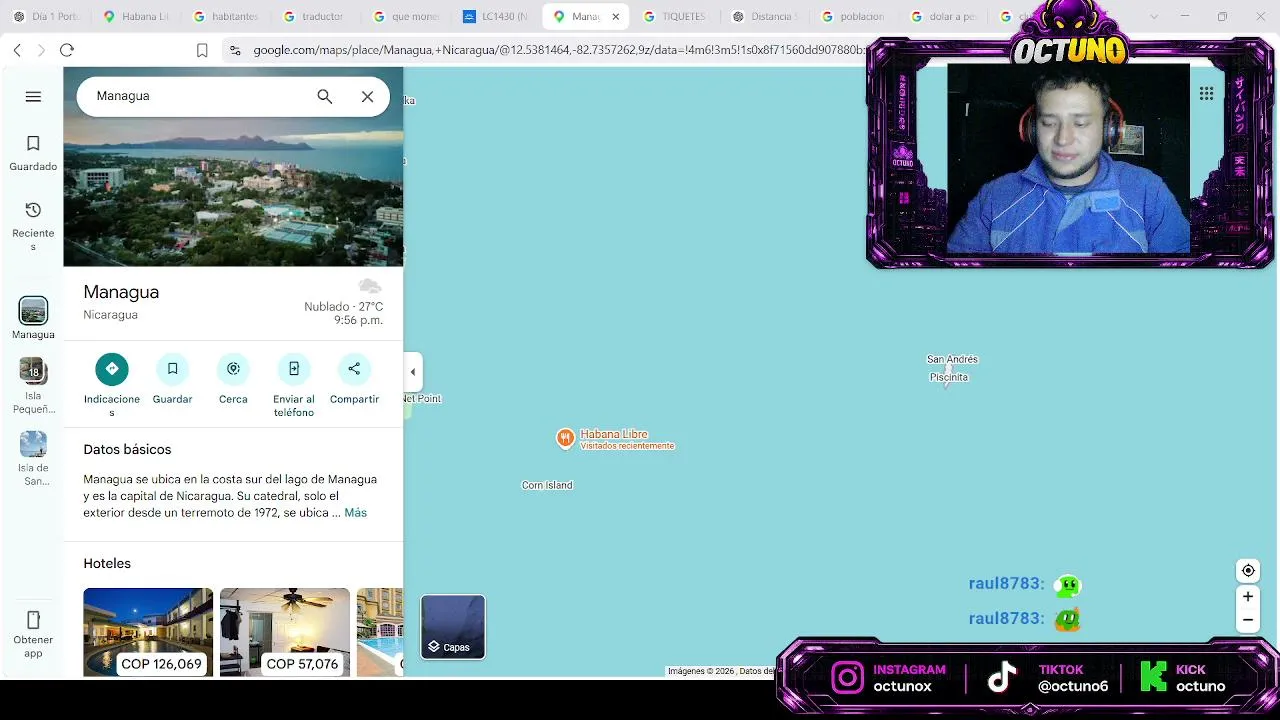This screenshot has height=720, width=1280.
Task: Open the Guardado saved places panel
Action: [33, 154]
